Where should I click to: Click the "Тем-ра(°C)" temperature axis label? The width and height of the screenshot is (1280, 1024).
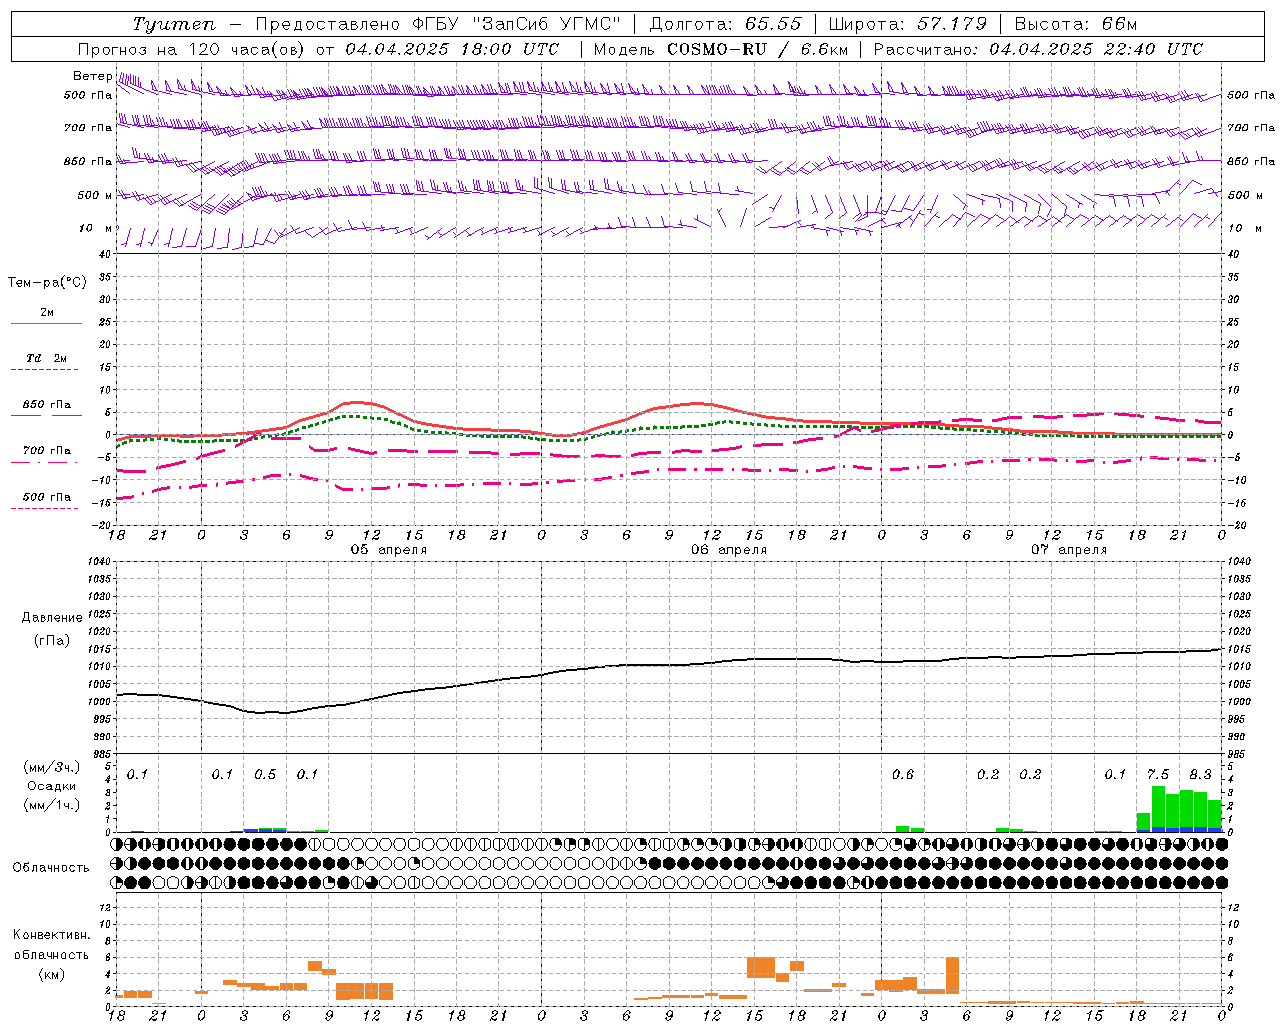[x=47, y=283]
